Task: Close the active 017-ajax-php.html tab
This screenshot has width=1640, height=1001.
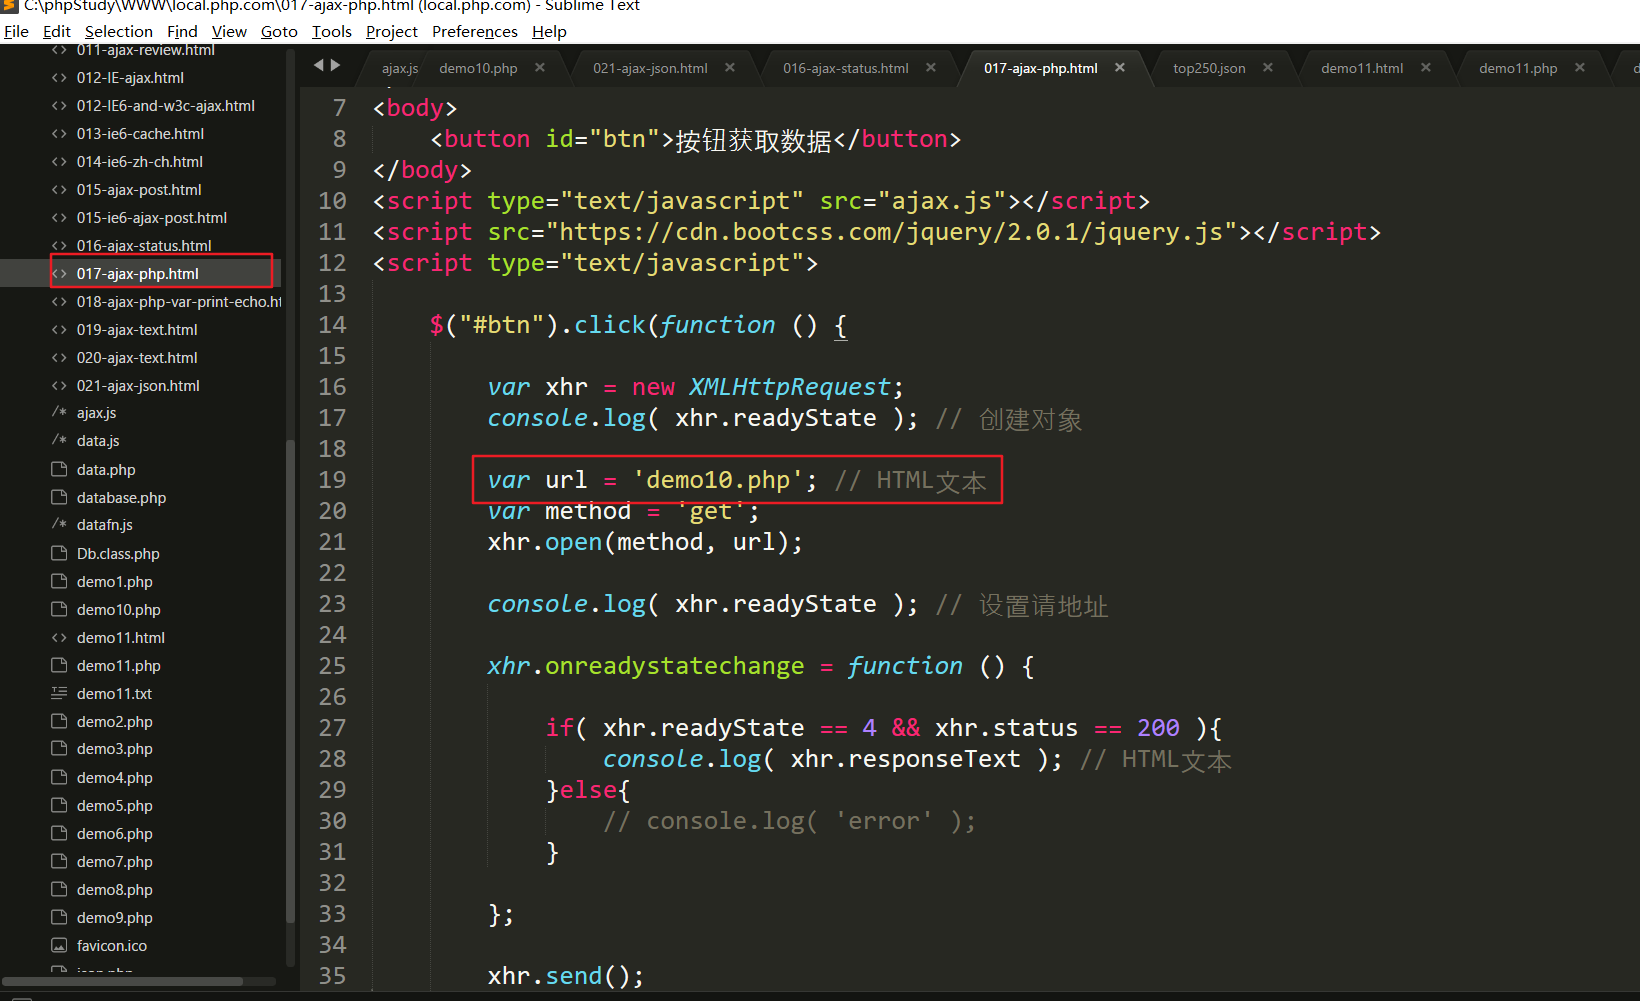Action: (1120, 68)
